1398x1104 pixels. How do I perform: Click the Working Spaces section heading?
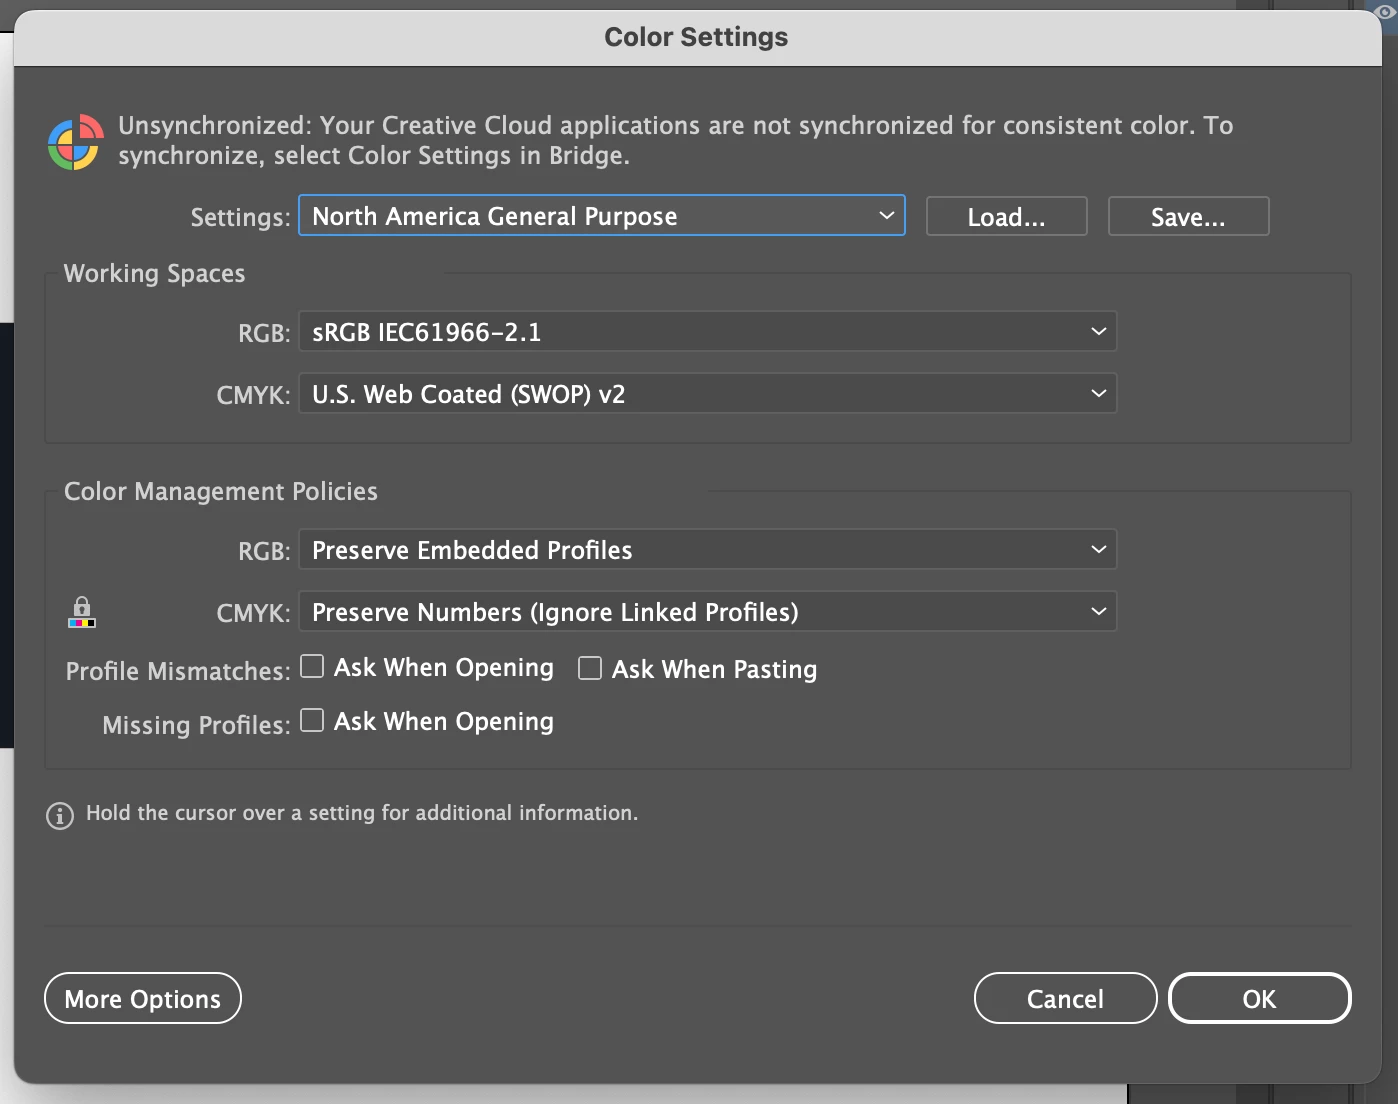155,274
